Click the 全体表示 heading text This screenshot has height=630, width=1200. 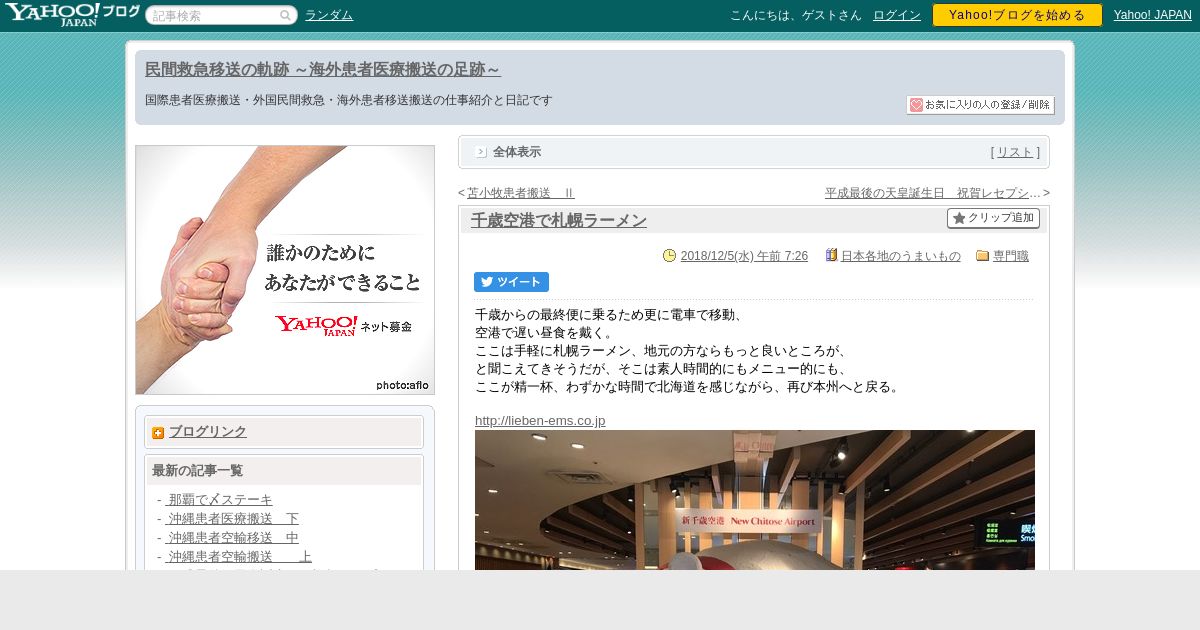(517, 152)
